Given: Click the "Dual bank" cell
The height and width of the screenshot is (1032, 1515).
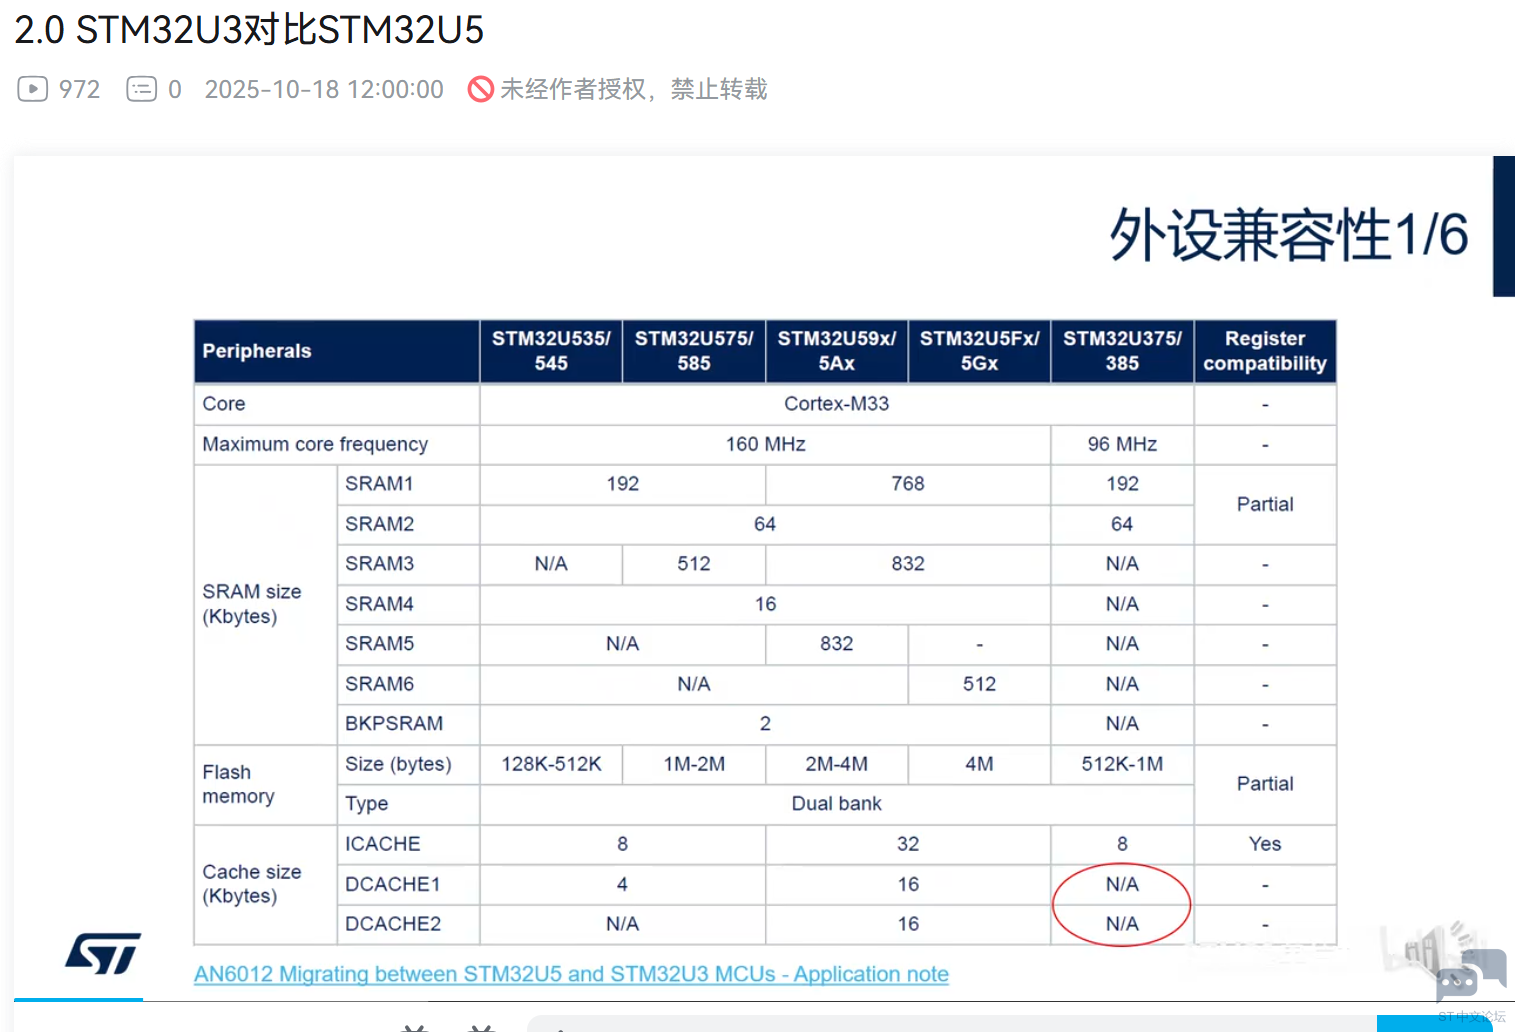Looking at the screenshot, I should click(837, 804).
